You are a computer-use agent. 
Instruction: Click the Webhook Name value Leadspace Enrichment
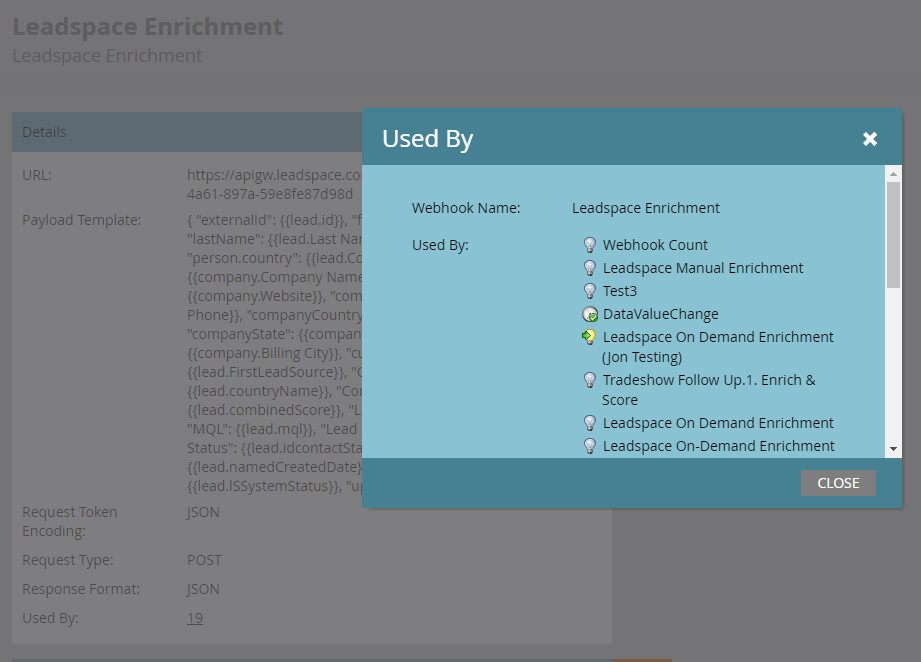coord(646,208)
